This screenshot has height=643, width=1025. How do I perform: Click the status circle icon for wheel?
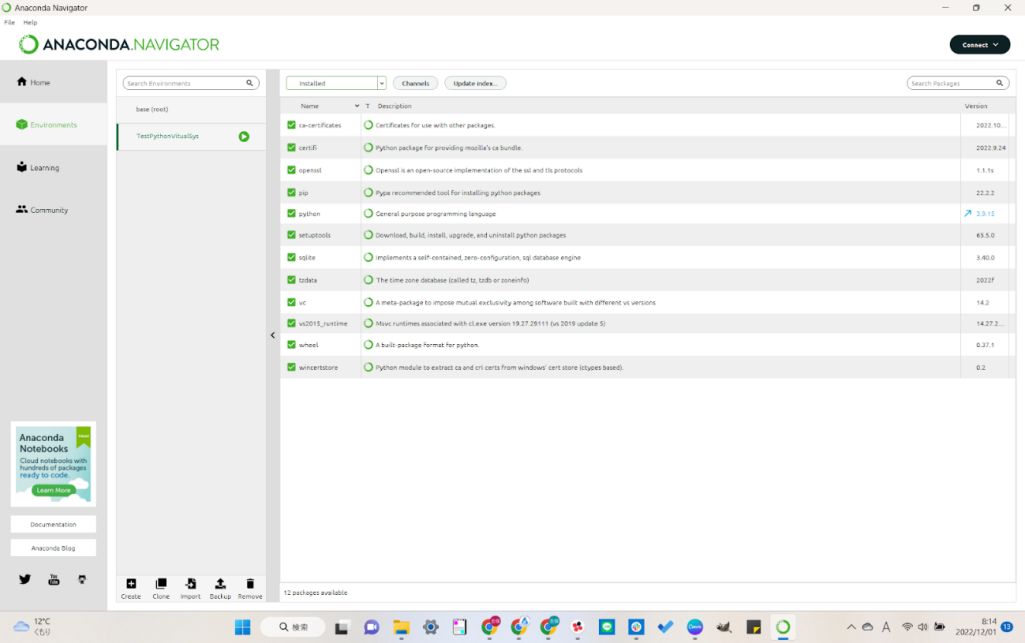click(x=369, y=345)
